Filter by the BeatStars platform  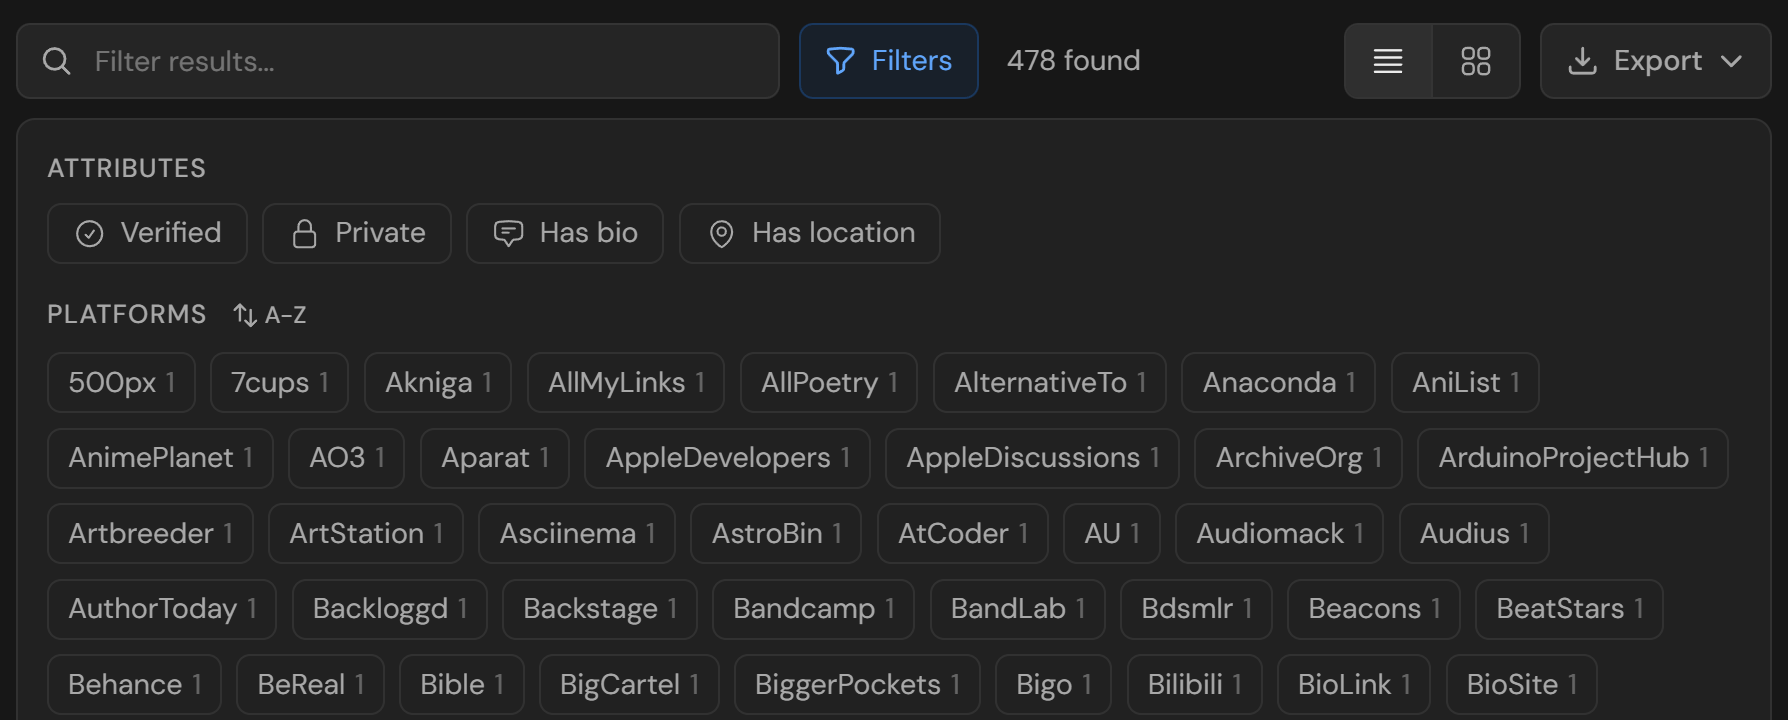coord(1569,609)
